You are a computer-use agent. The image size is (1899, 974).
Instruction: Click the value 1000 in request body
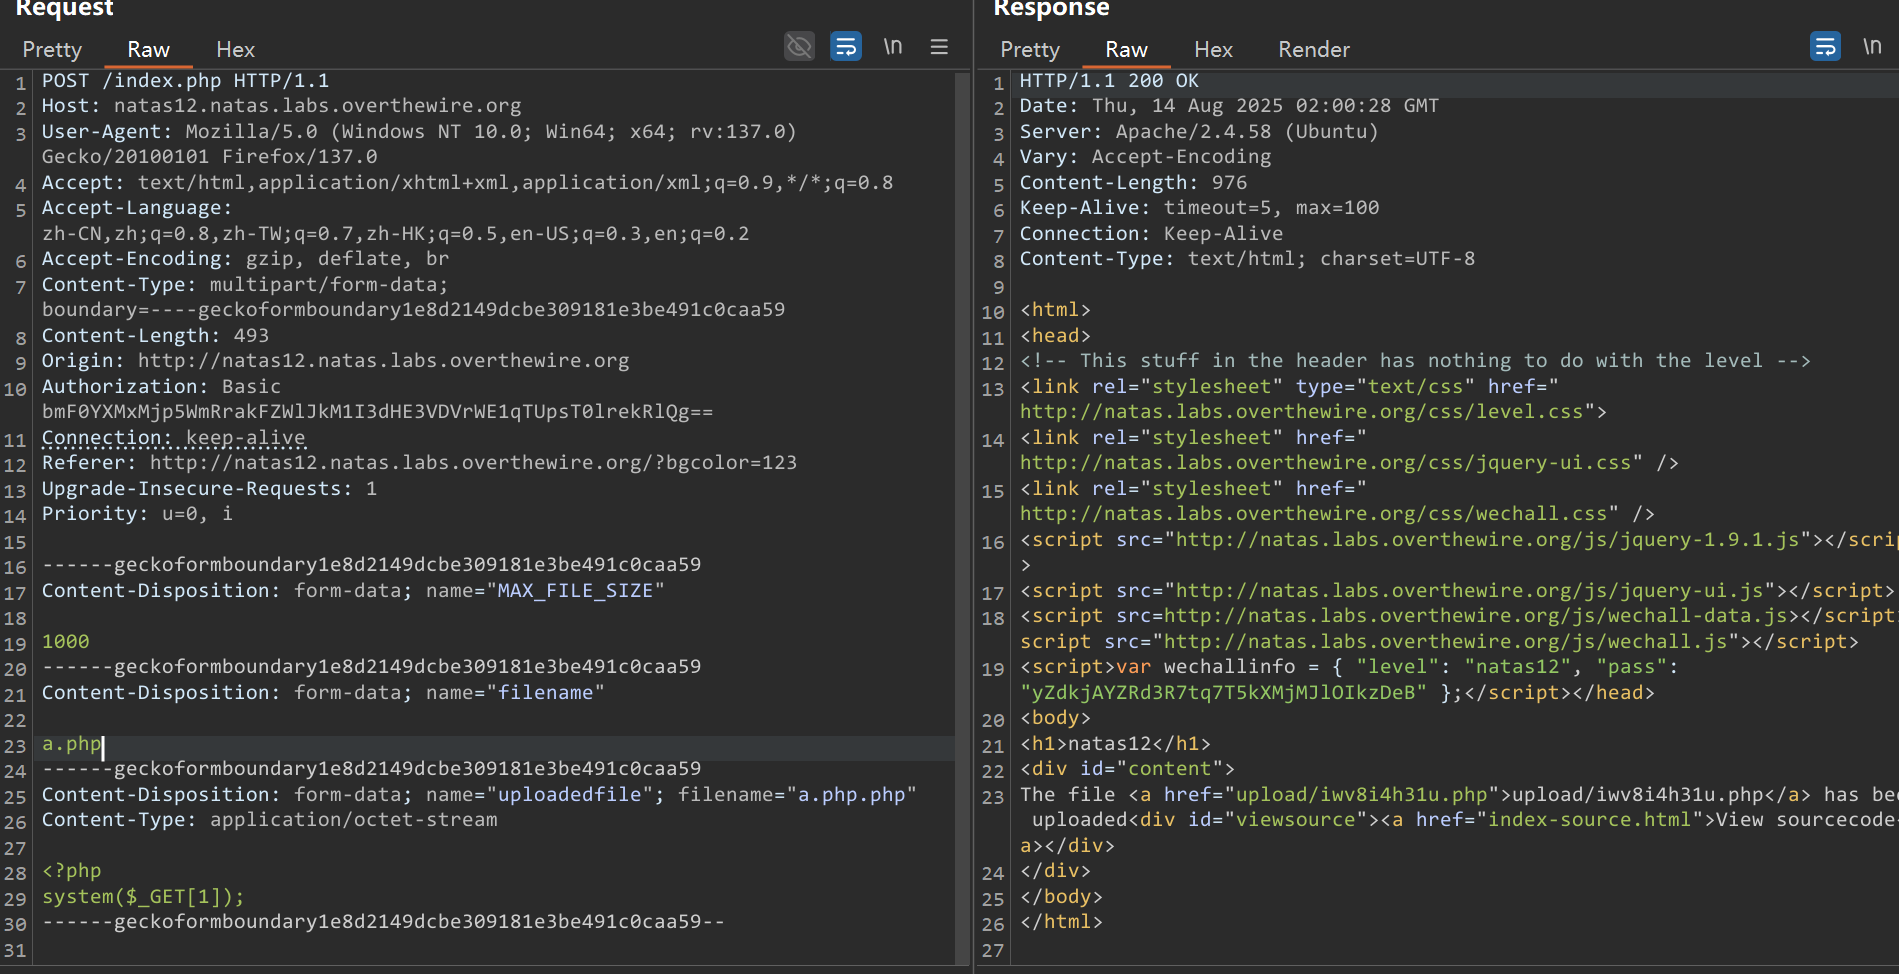tap(65, 641)
